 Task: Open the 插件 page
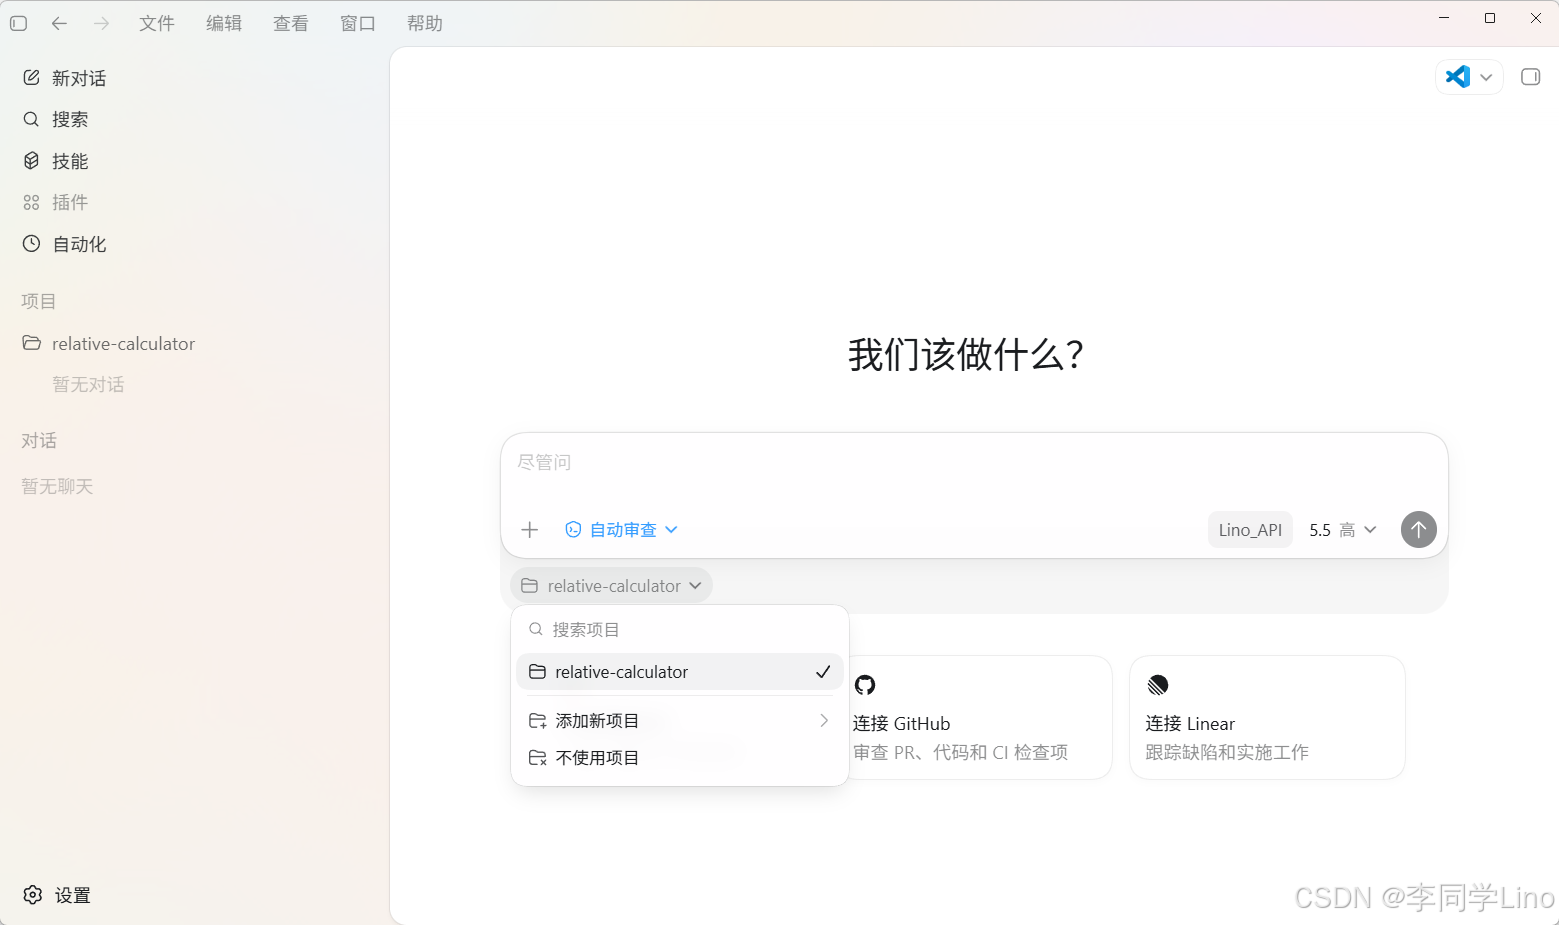[194, 202]
